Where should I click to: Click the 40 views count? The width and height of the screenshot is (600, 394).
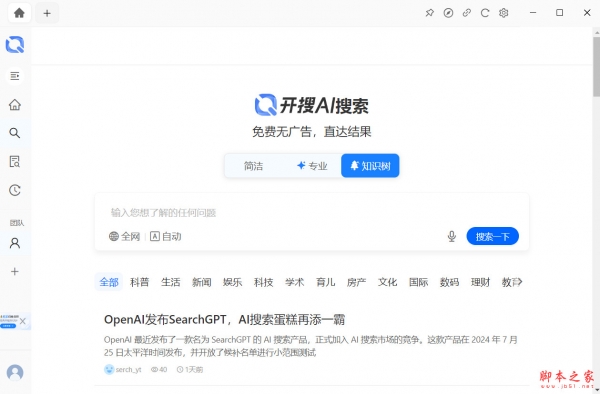(159, 370)
